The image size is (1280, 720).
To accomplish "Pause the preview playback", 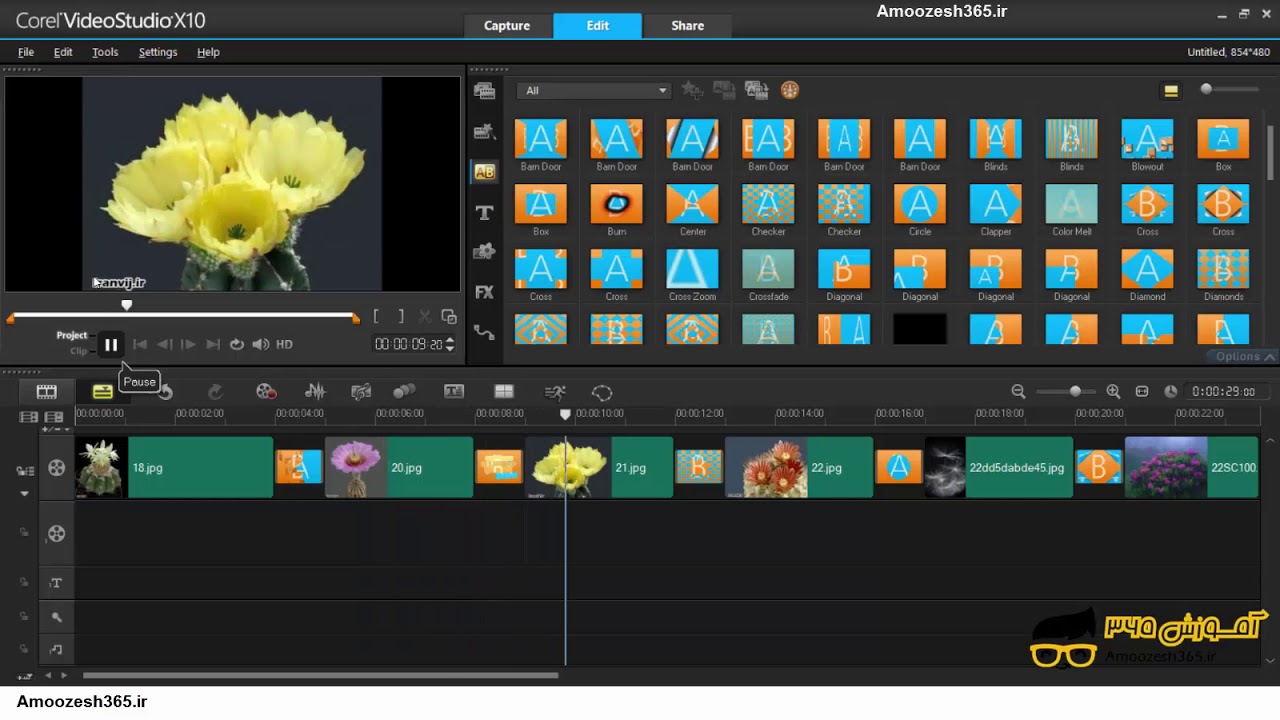I will 111,345.
